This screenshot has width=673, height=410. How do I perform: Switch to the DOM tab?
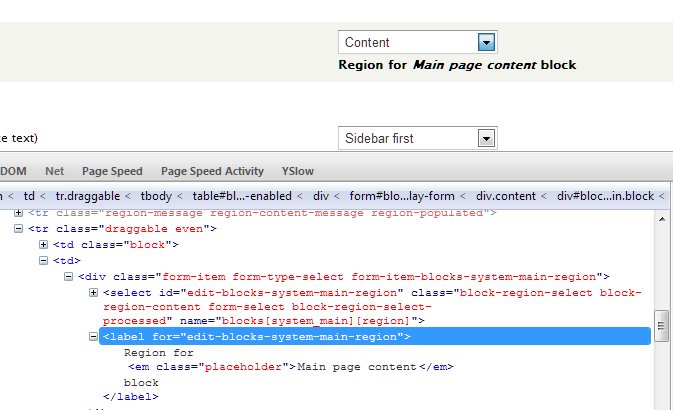pos(13,171)
